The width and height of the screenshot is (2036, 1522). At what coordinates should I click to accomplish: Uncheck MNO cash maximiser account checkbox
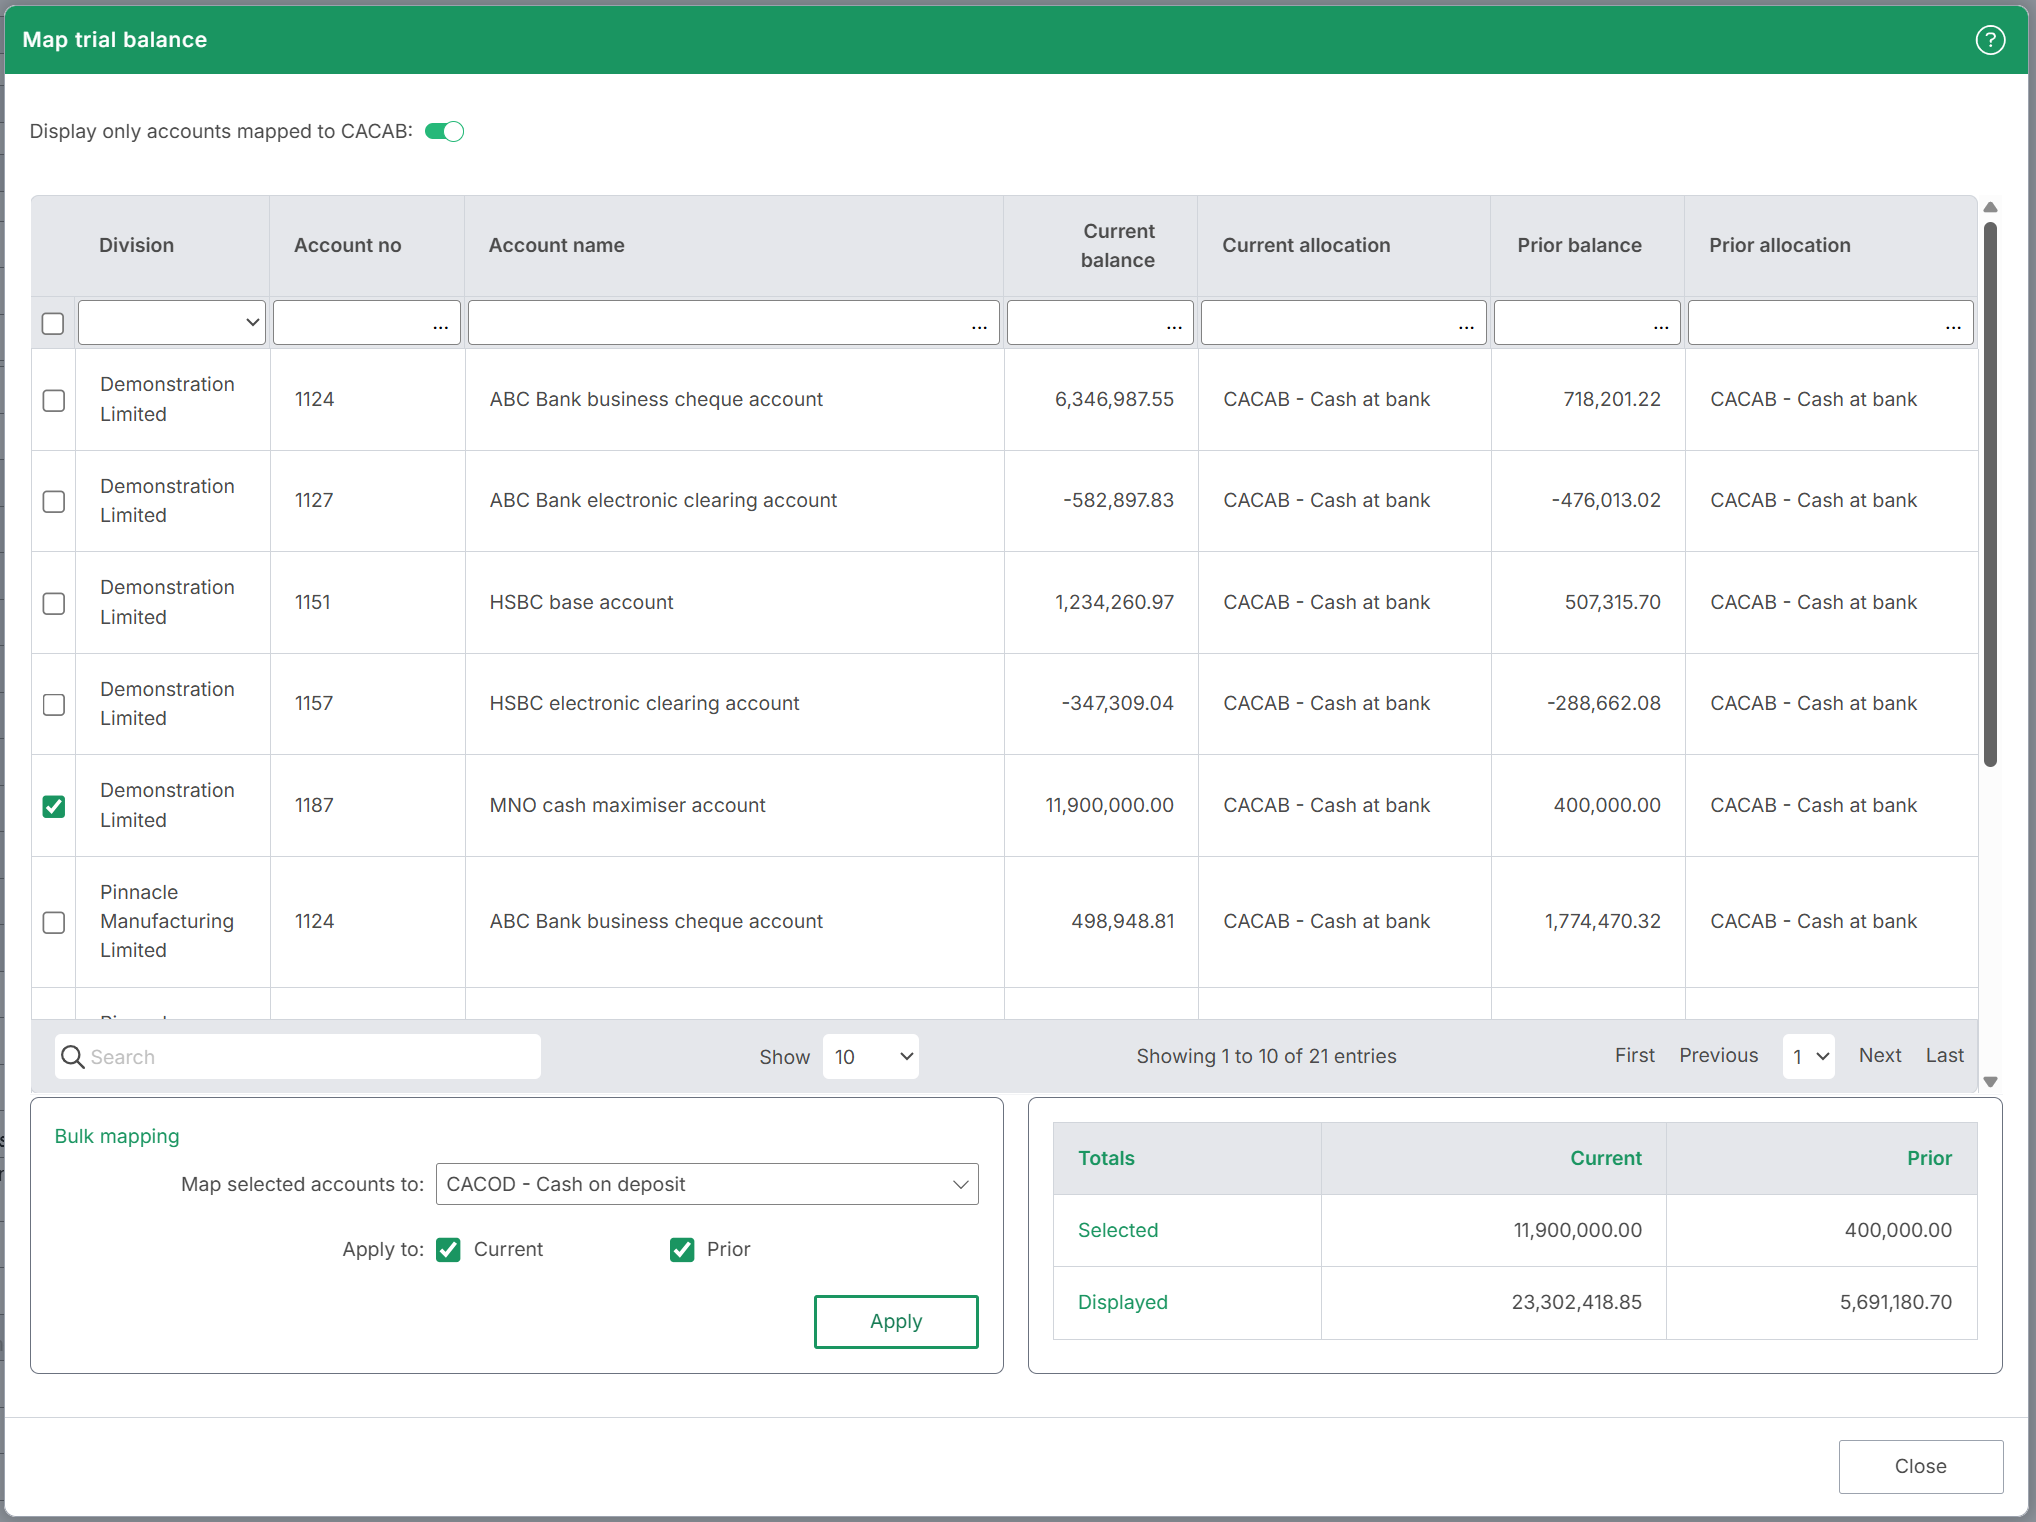(x=54, y=806)
